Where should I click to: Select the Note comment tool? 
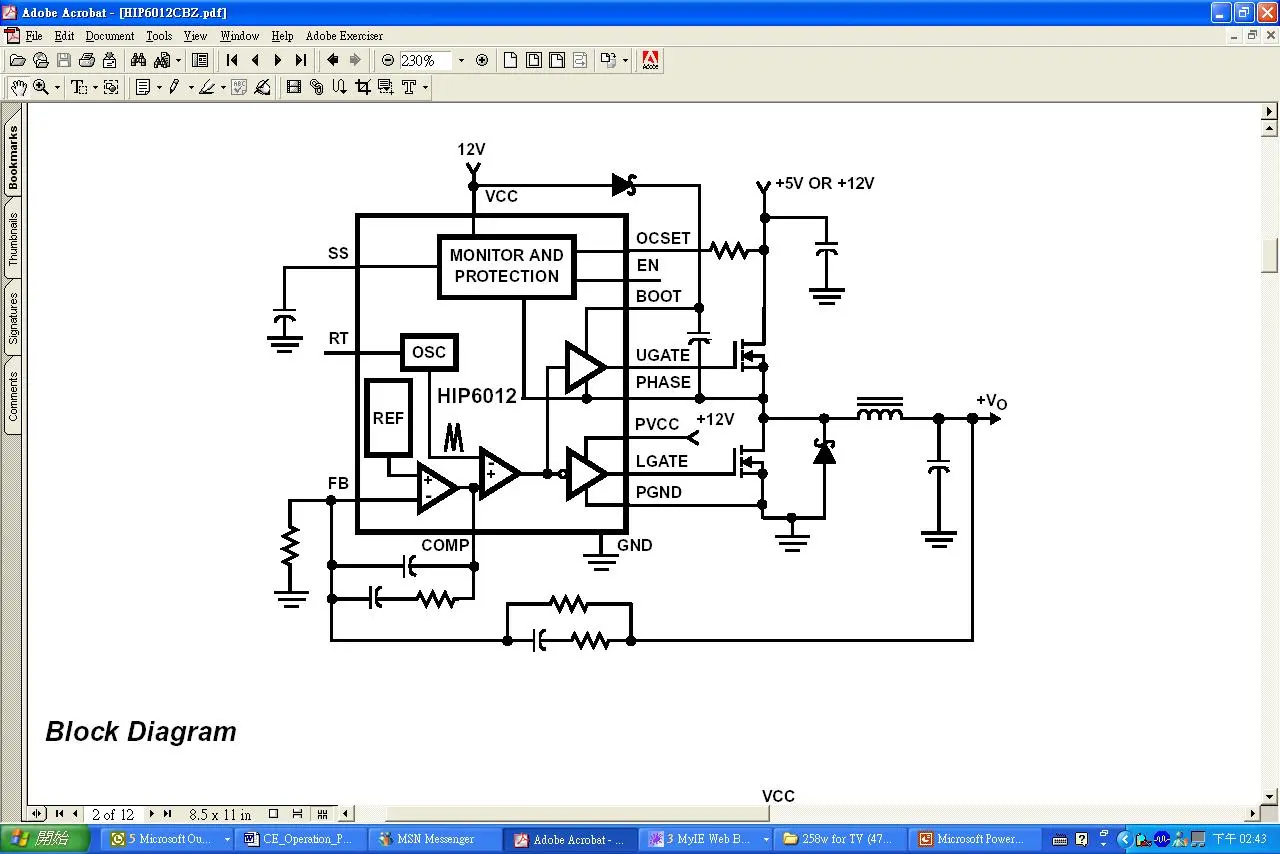(143, 87)
